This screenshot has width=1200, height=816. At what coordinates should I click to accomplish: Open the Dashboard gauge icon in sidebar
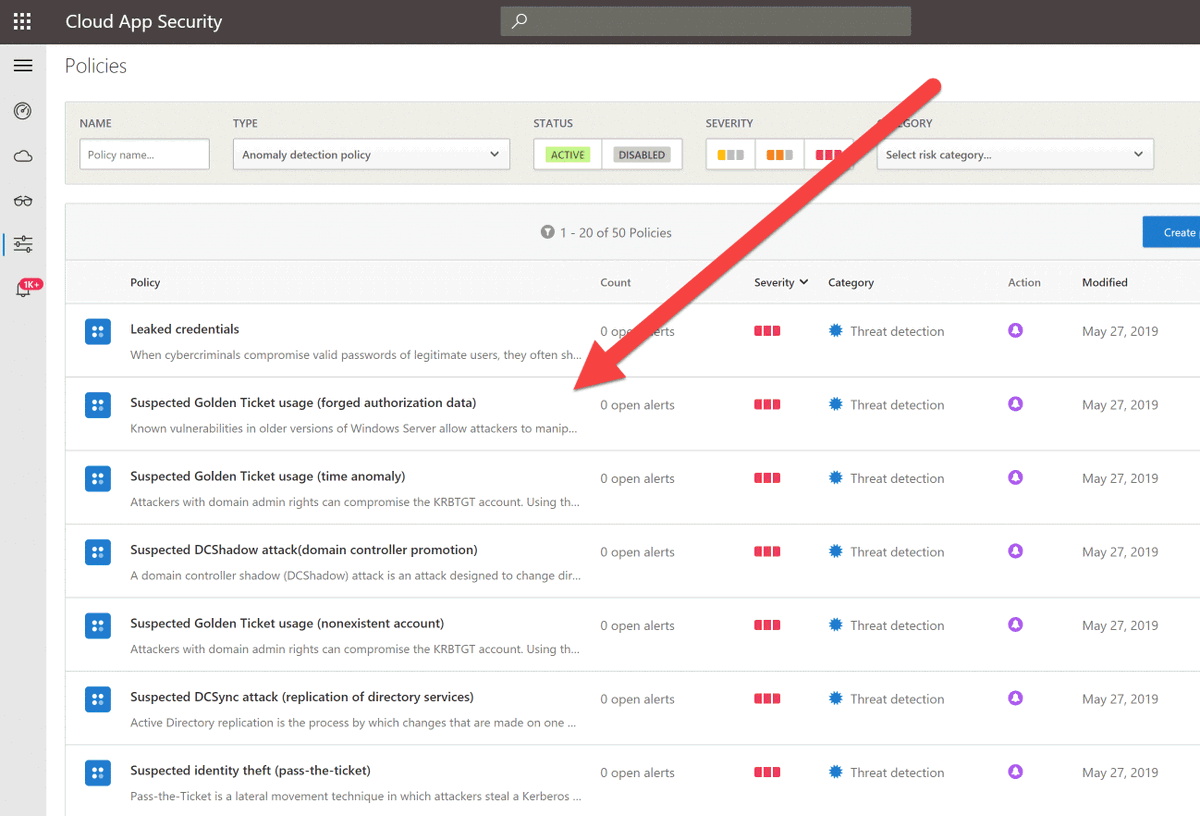click(x=23, y=111)
